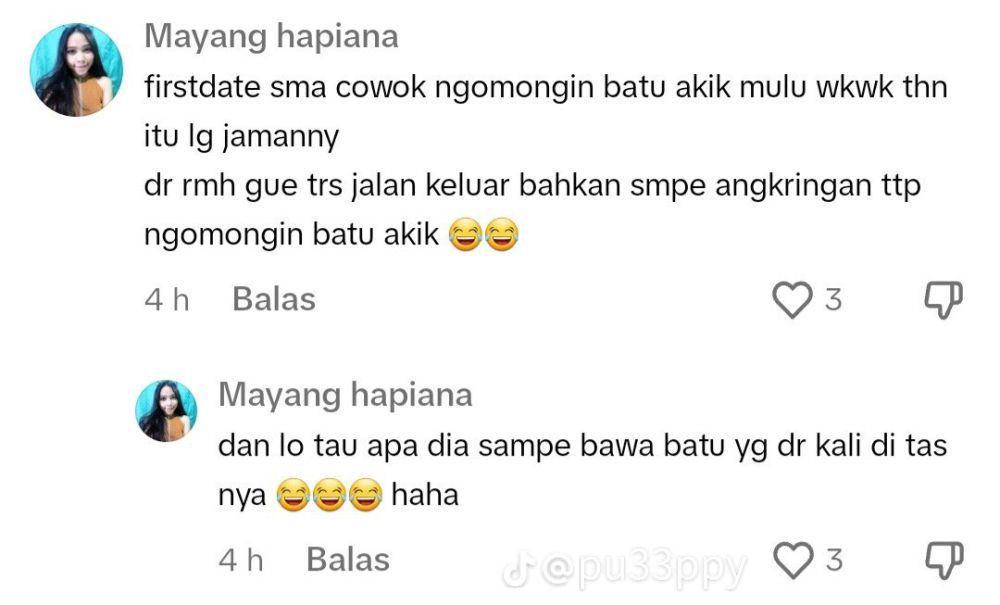
Task: Click the like count 3 on the first comment
Action: tap(833, 300)
